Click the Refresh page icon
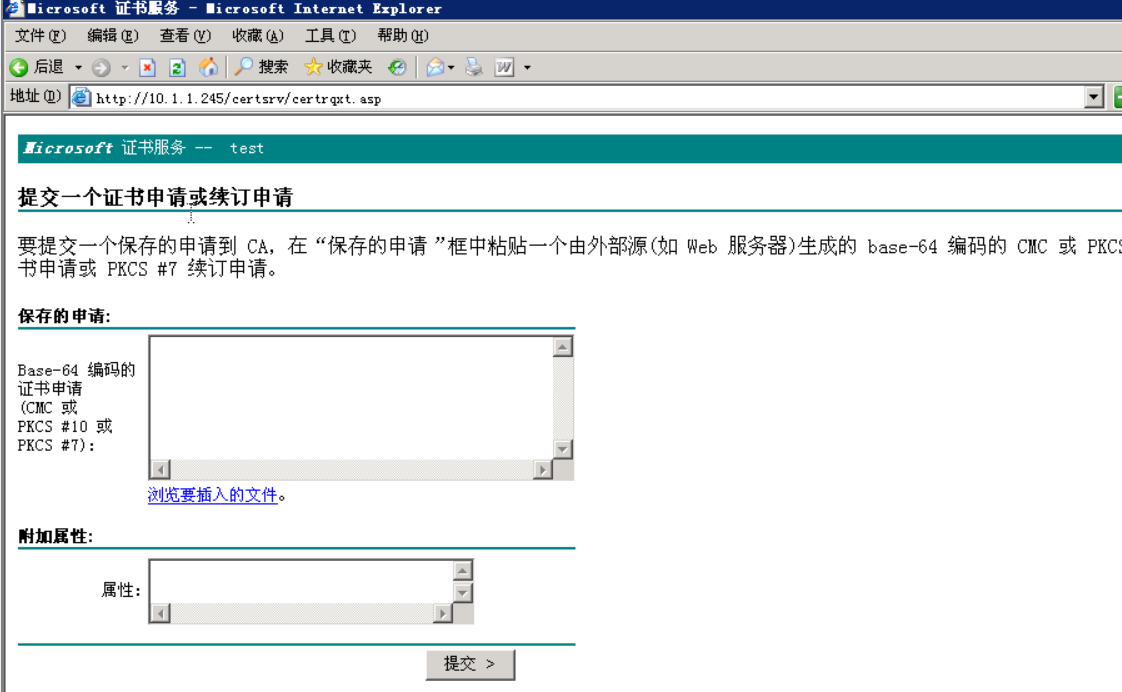The width and height of the screenshot is (1122, 692). point(177,67)
